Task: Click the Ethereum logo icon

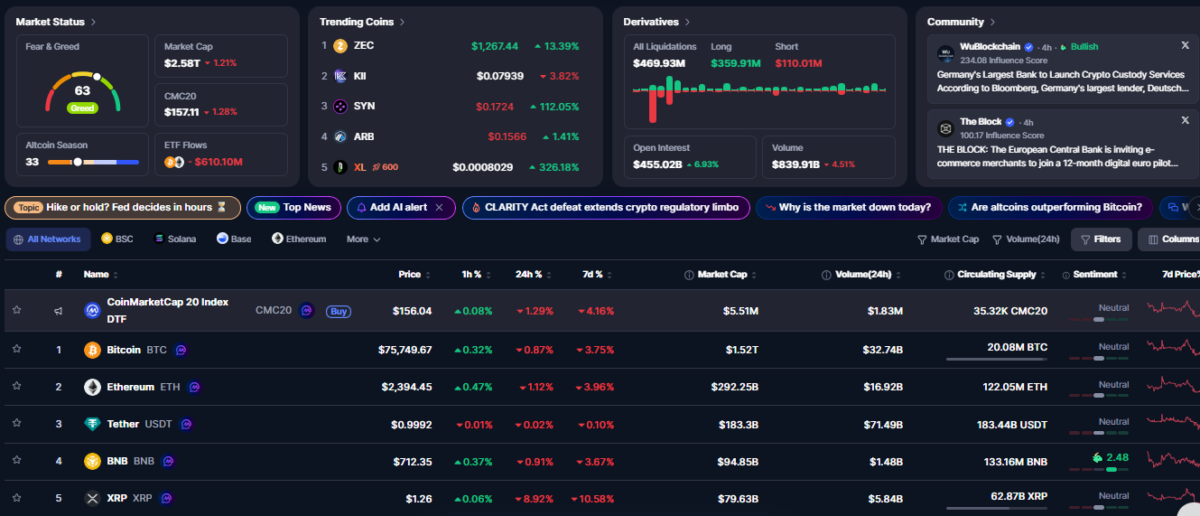Action: point(92,387)
